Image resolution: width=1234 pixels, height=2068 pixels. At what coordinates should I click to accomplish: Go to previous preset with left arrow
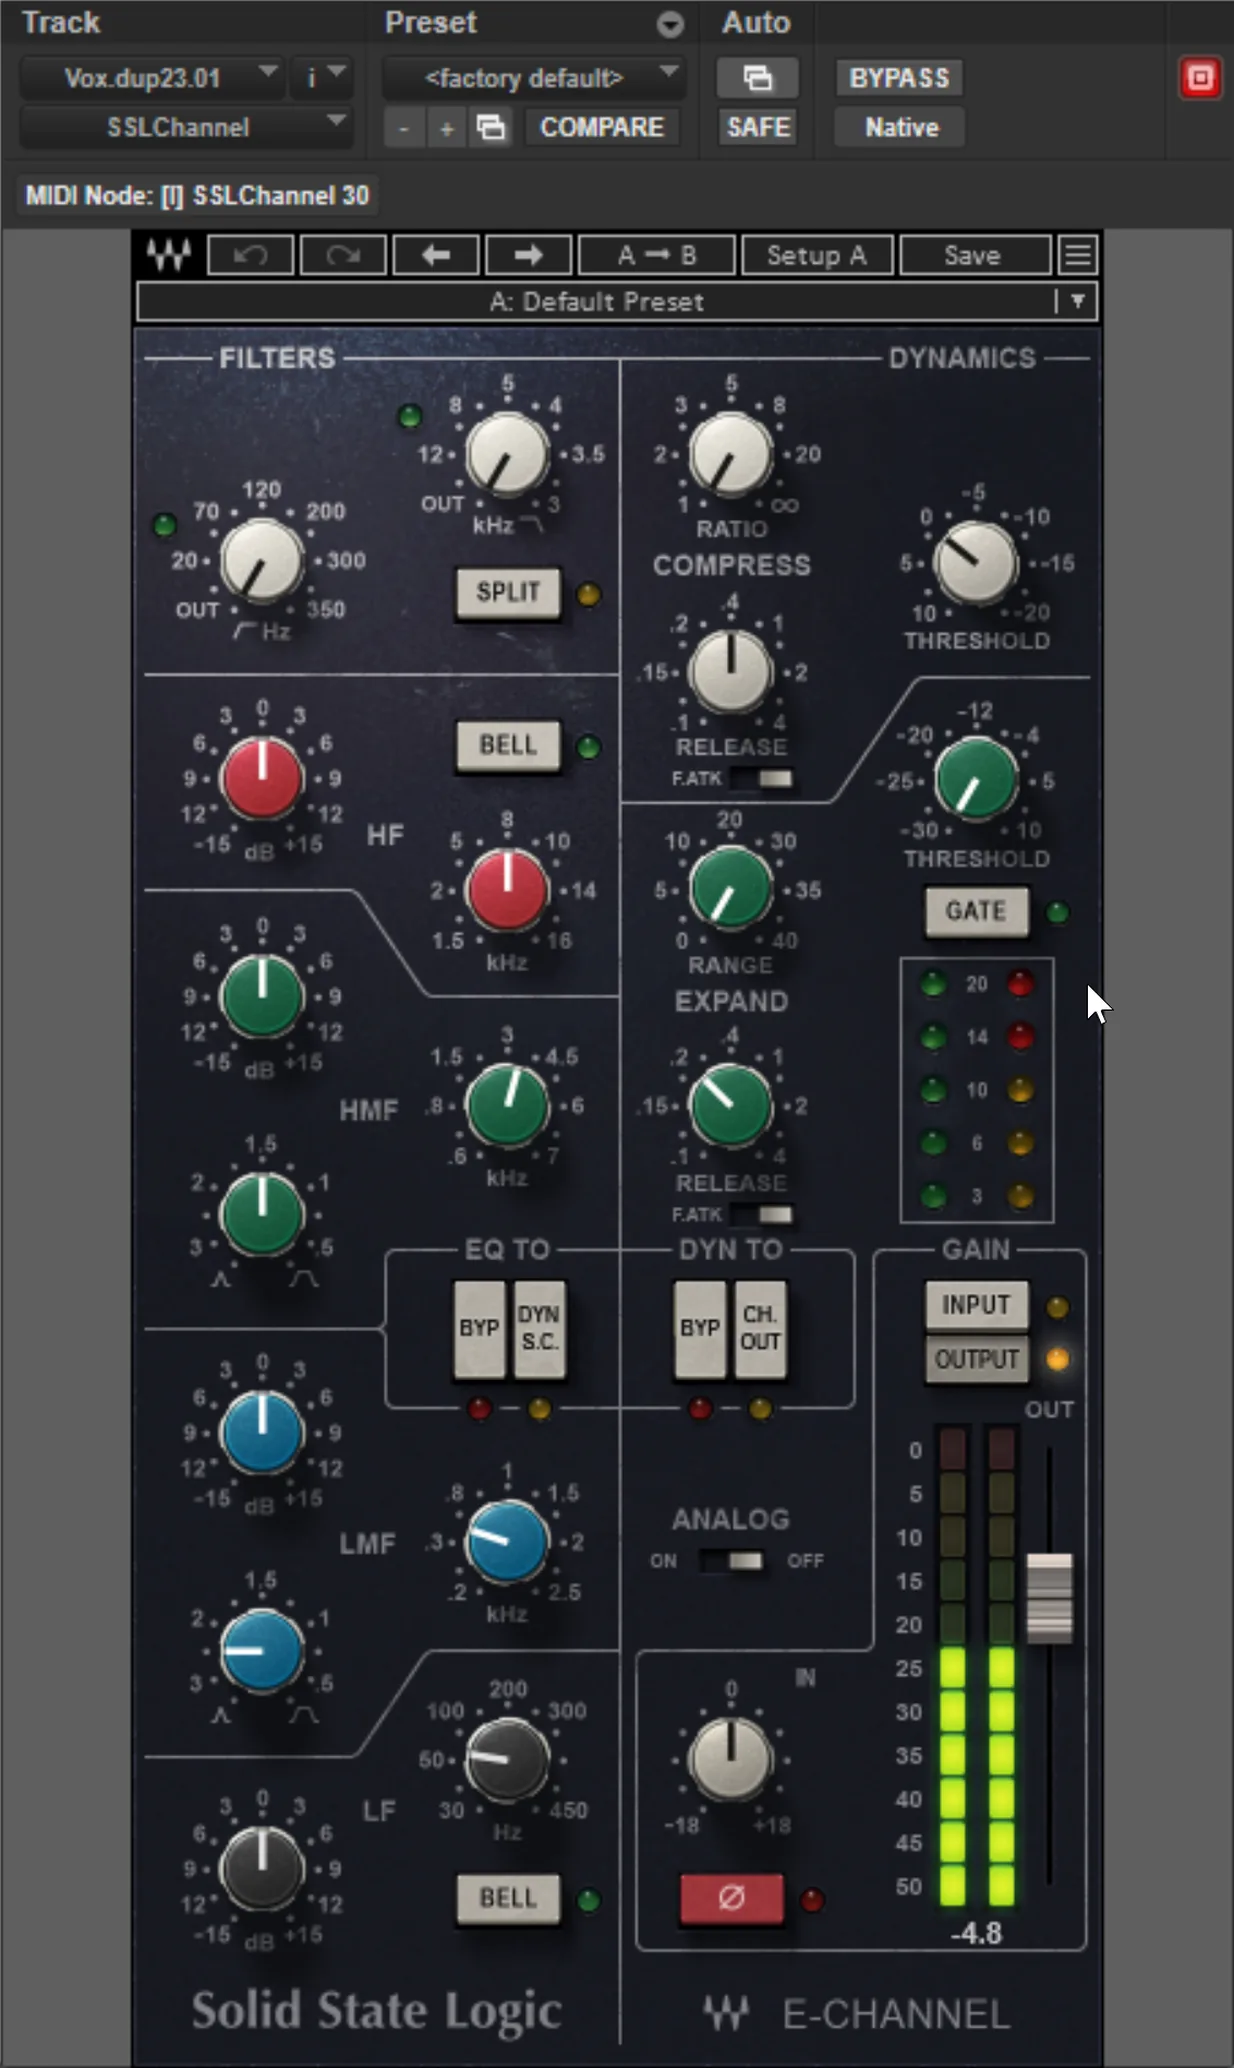coord(436,255)
